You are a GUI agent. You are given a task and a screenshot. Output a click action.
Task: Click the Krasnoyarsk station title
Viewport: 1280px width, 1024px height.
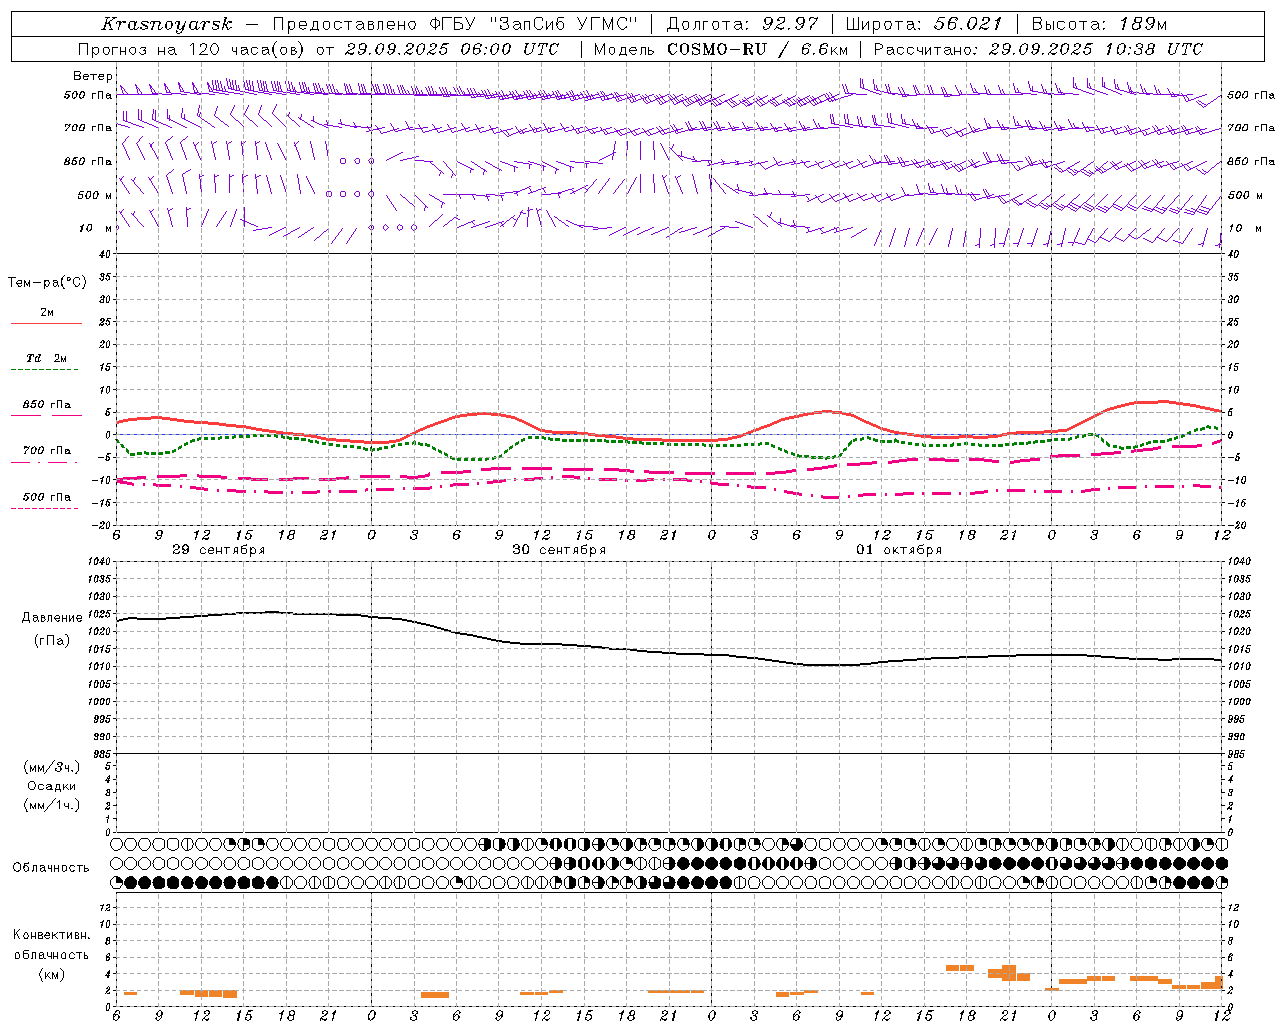click(167, 24)
